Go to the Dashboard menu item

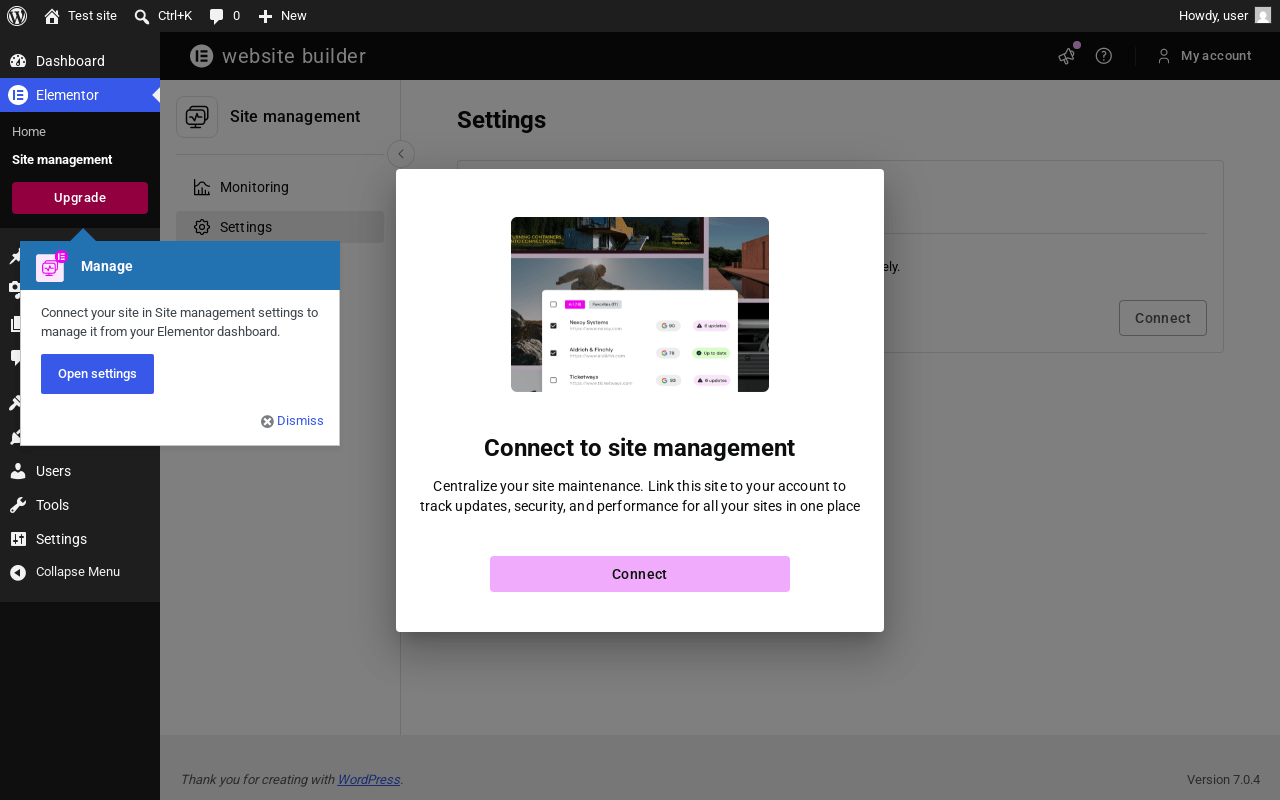pyautogui.click(x=80, y=61)
